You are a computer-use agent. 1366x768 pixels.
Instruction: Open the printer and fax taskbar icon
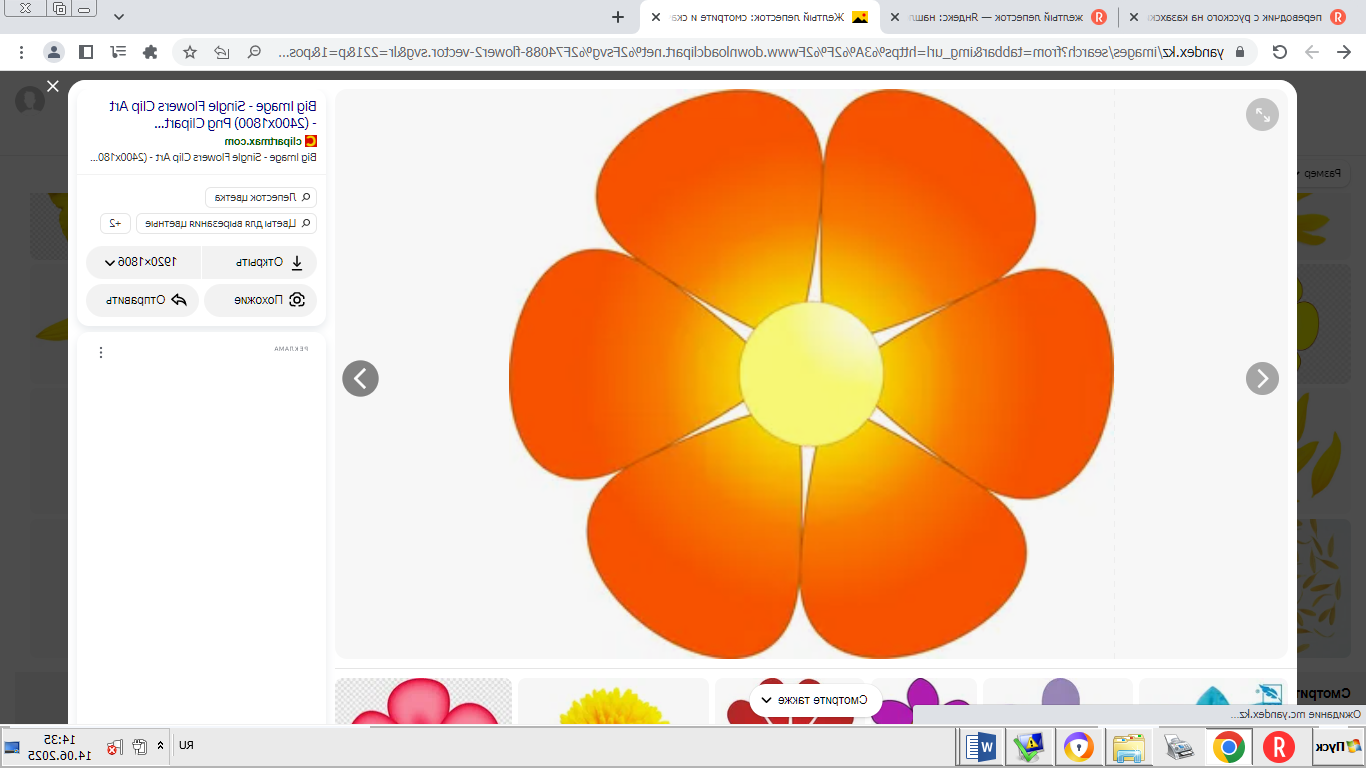(1178, 747)
